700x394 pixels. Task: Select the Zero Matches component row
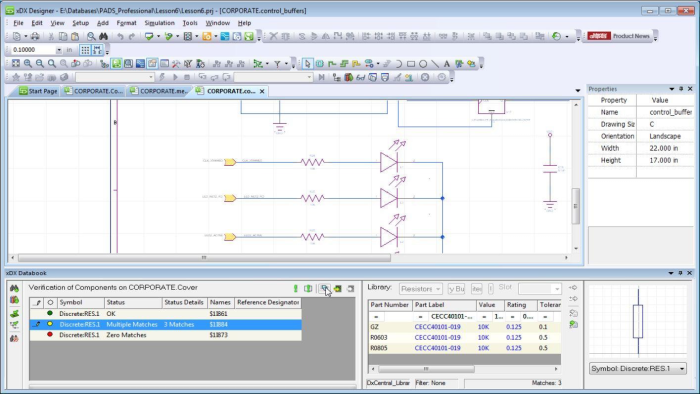coord(165,335)
